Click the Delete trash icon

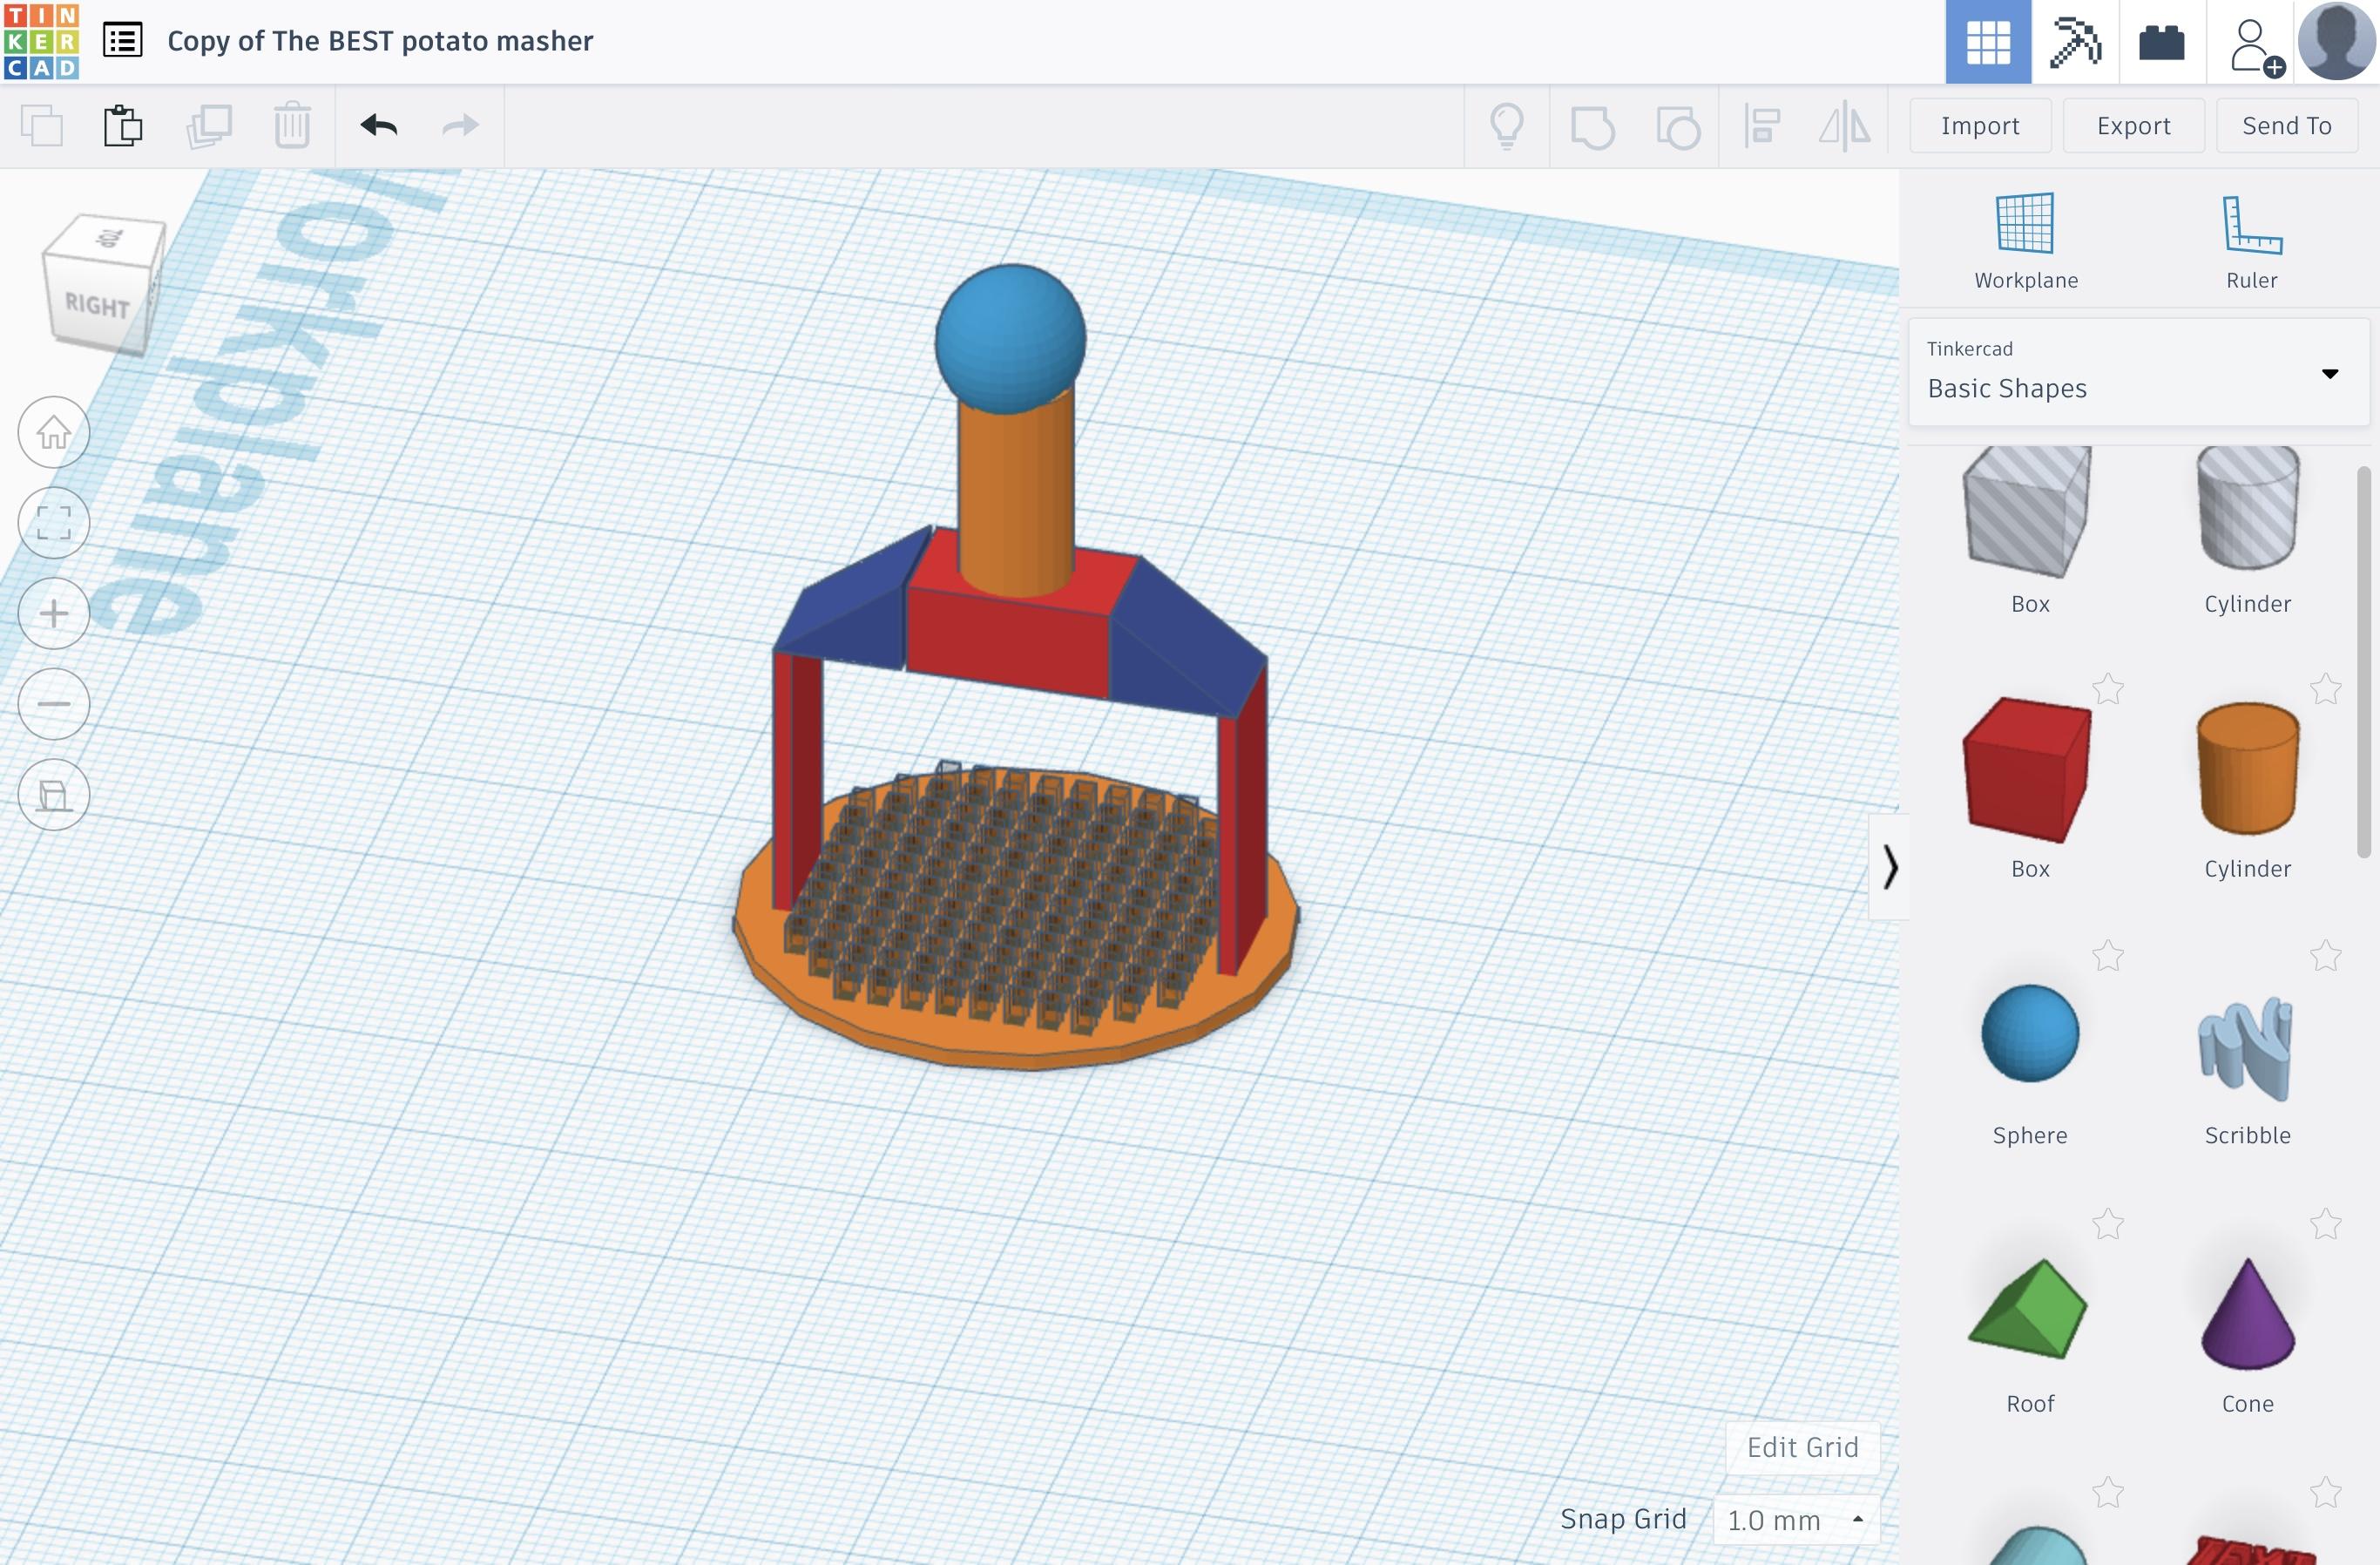pos(292,126)
